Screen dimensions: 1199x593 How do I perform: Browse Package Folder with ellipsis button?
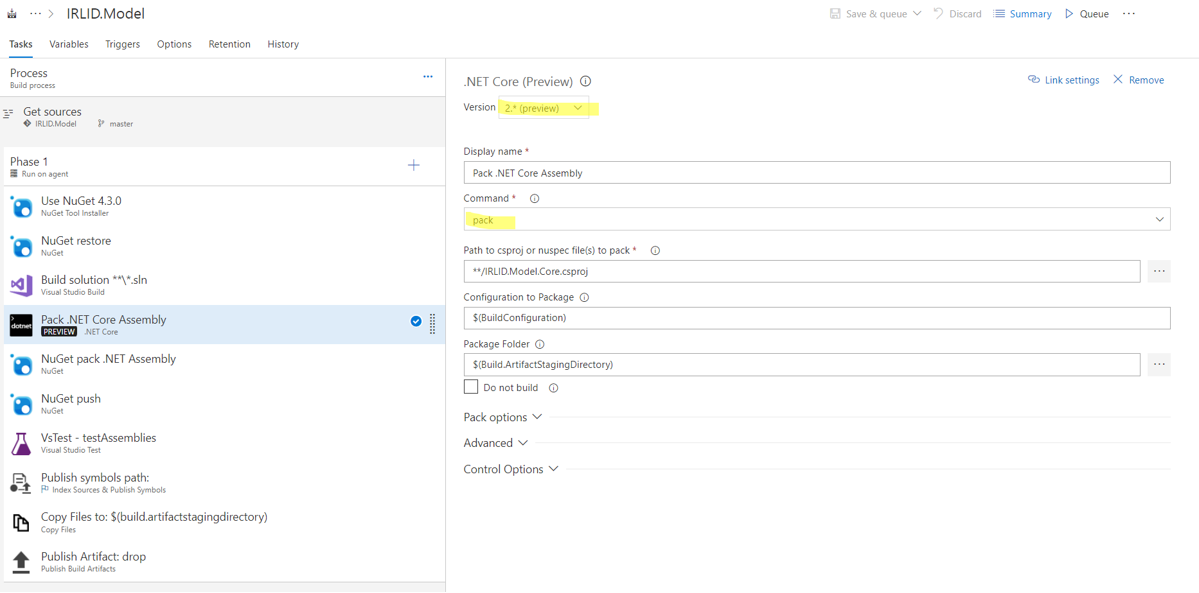pyautogui.click(x=1159, y=365)
